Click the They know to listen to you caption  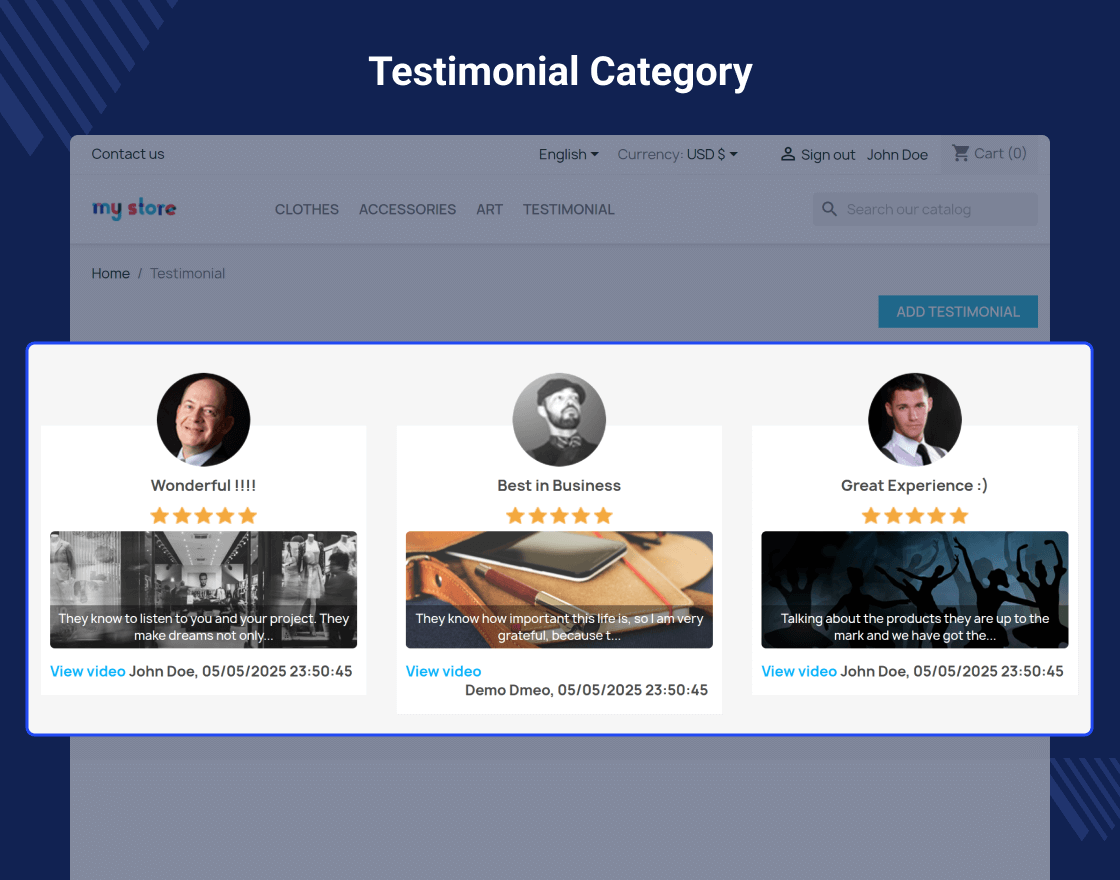point(204,627)
